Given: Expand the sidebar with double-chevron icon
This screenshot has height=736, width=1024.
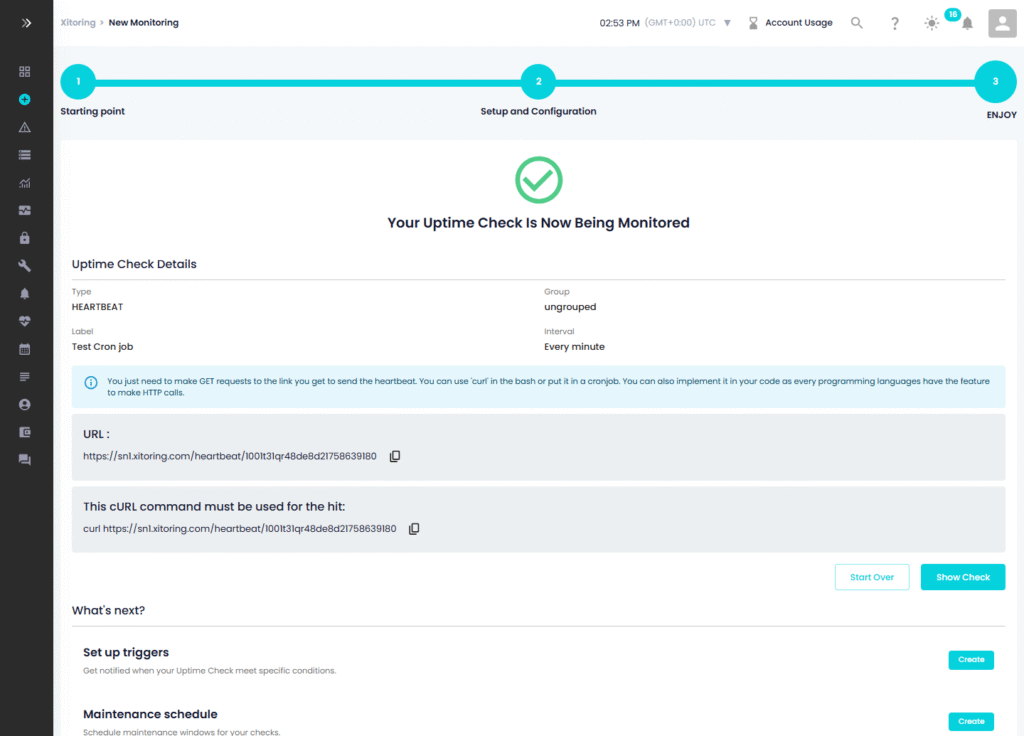Looking at the screenshot, I should (x=26, y=22).
